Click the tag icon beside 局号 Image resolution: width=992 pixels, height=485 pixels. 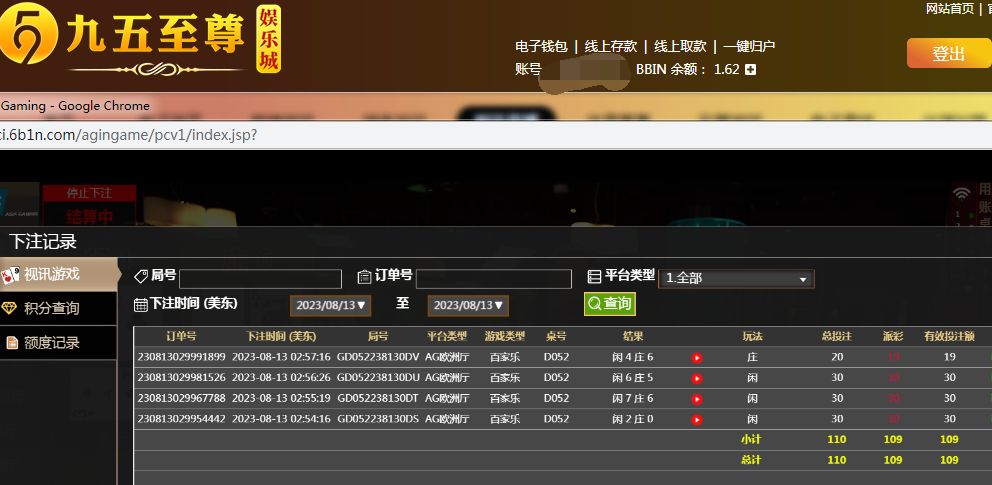click(141, 276)
